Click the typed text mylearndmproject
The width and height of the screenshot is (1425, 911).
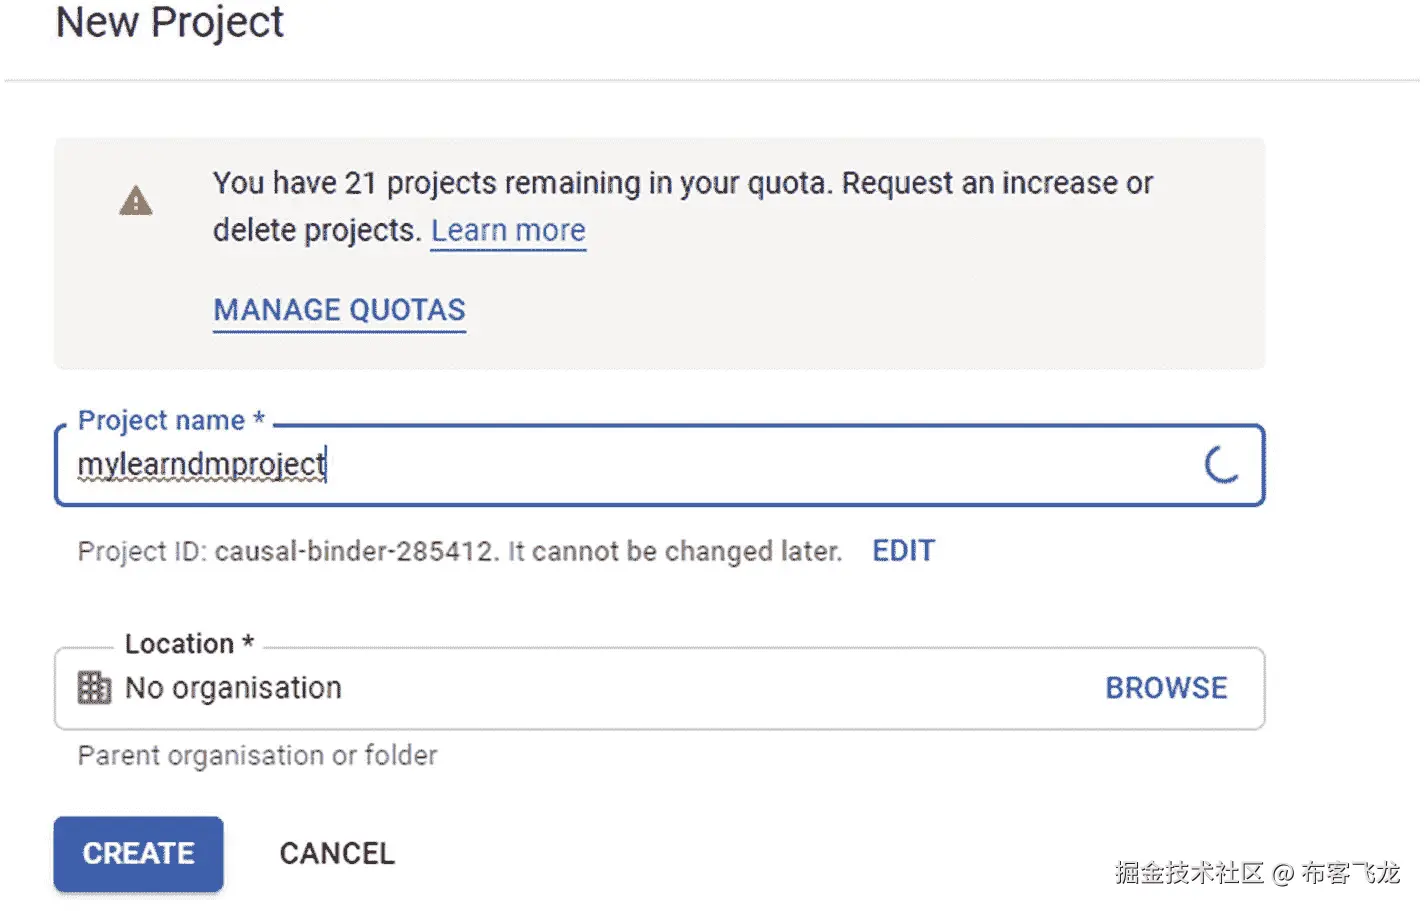tap(201, 465)
